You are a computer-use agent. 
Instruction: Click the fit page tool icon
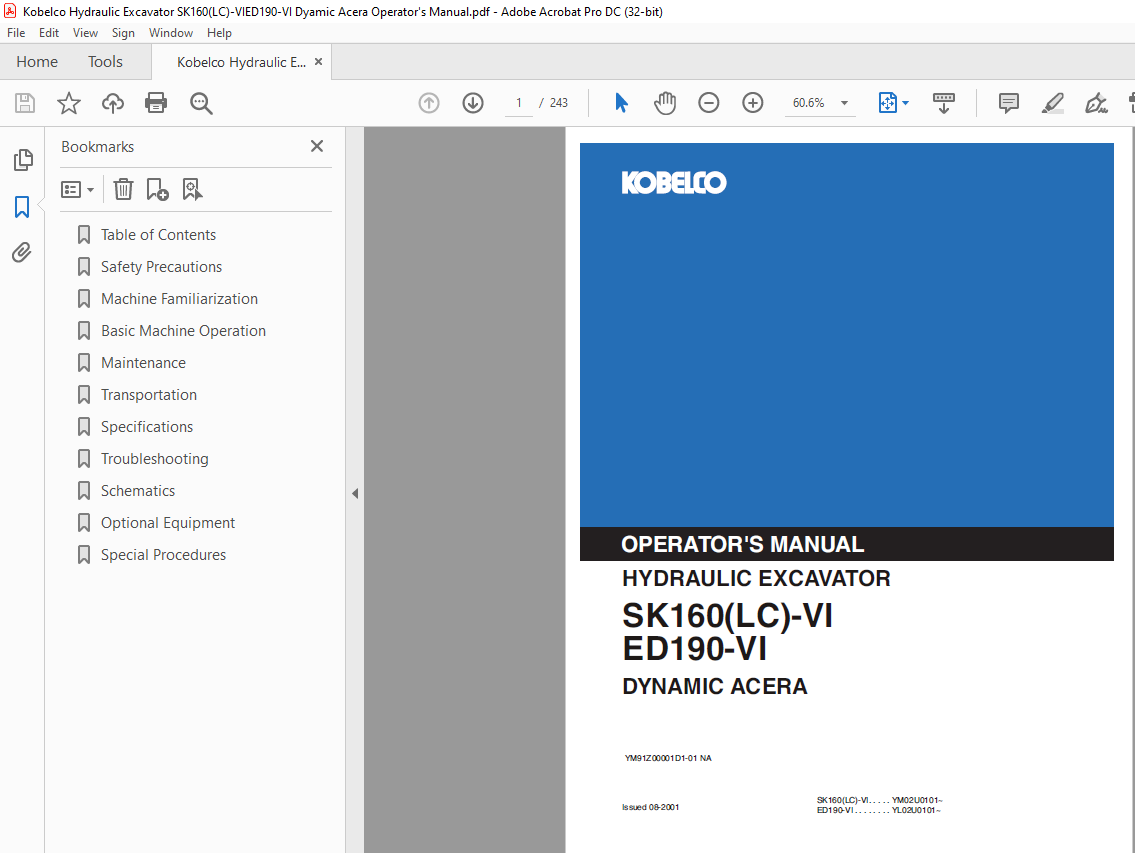(887, 103)
